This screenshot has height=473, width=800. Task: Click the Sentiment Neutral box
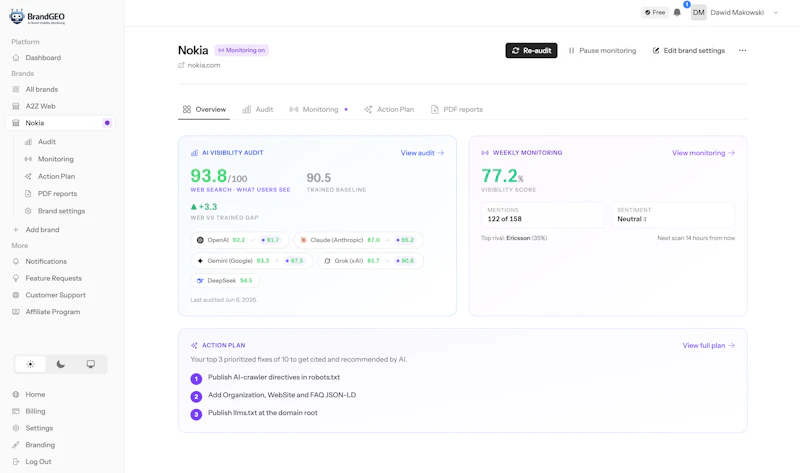click(673, 215)
